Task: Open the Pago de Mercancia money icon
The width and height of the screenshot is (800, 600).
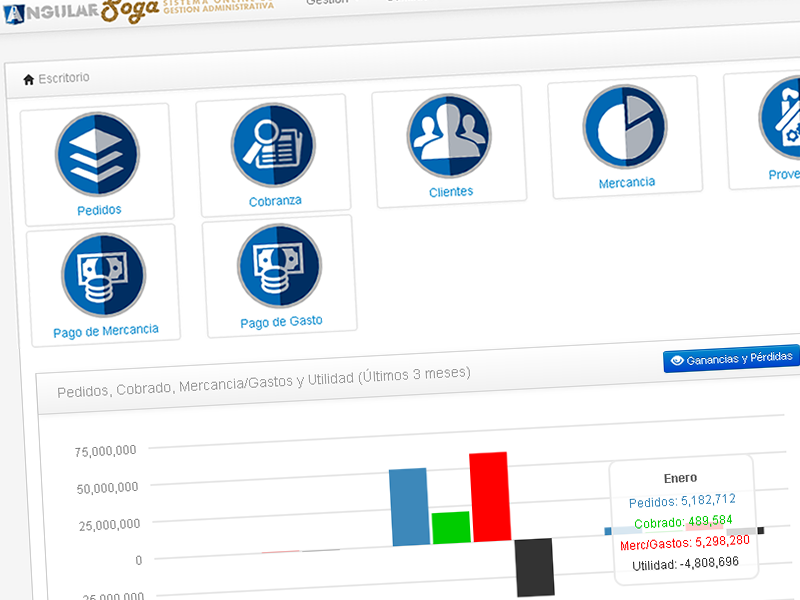Action: coord(103,275)
